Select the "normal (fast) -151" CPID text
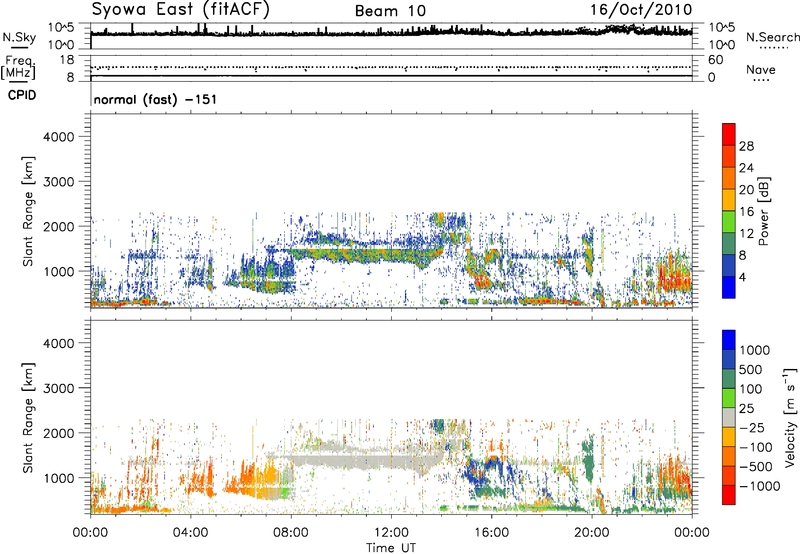 coord(156,99)
